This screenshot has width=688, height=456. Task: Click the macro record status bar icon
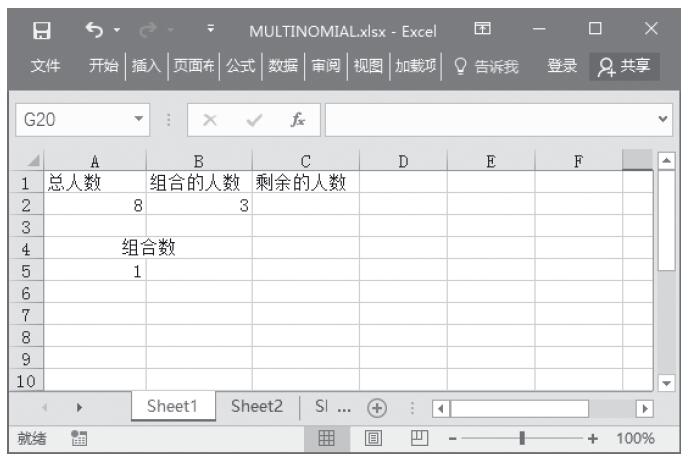click(x=78, y=438)
